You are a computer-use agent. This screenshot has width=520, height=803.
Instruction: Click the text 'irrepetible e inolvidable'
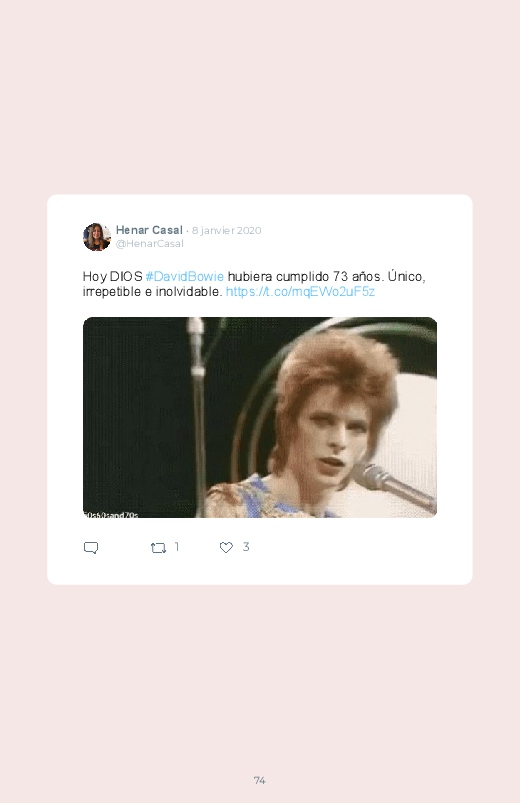click(152, 292)
